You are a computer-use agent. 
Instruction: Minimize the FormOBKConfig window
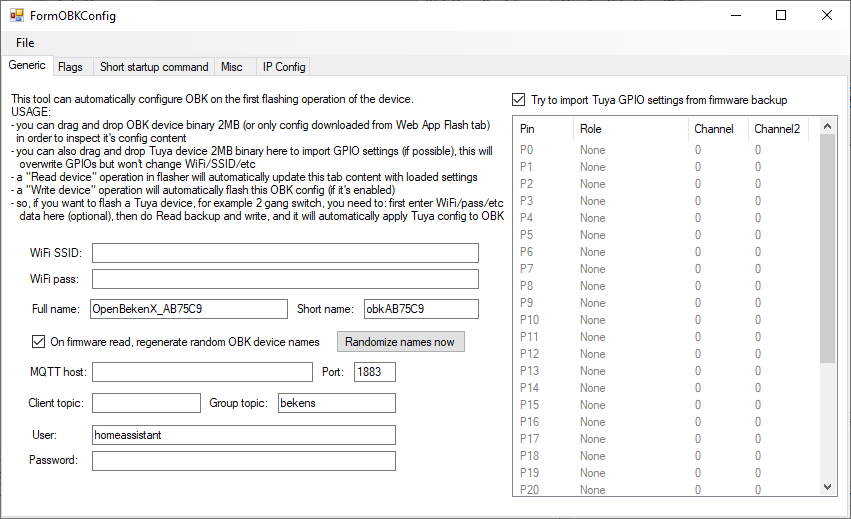coord(736,15)
